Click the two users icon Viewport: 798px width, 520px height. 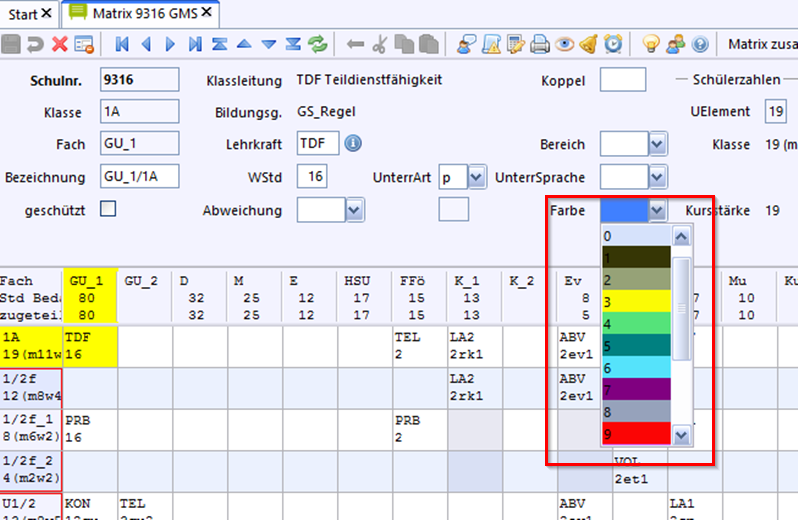pos(676,44)
